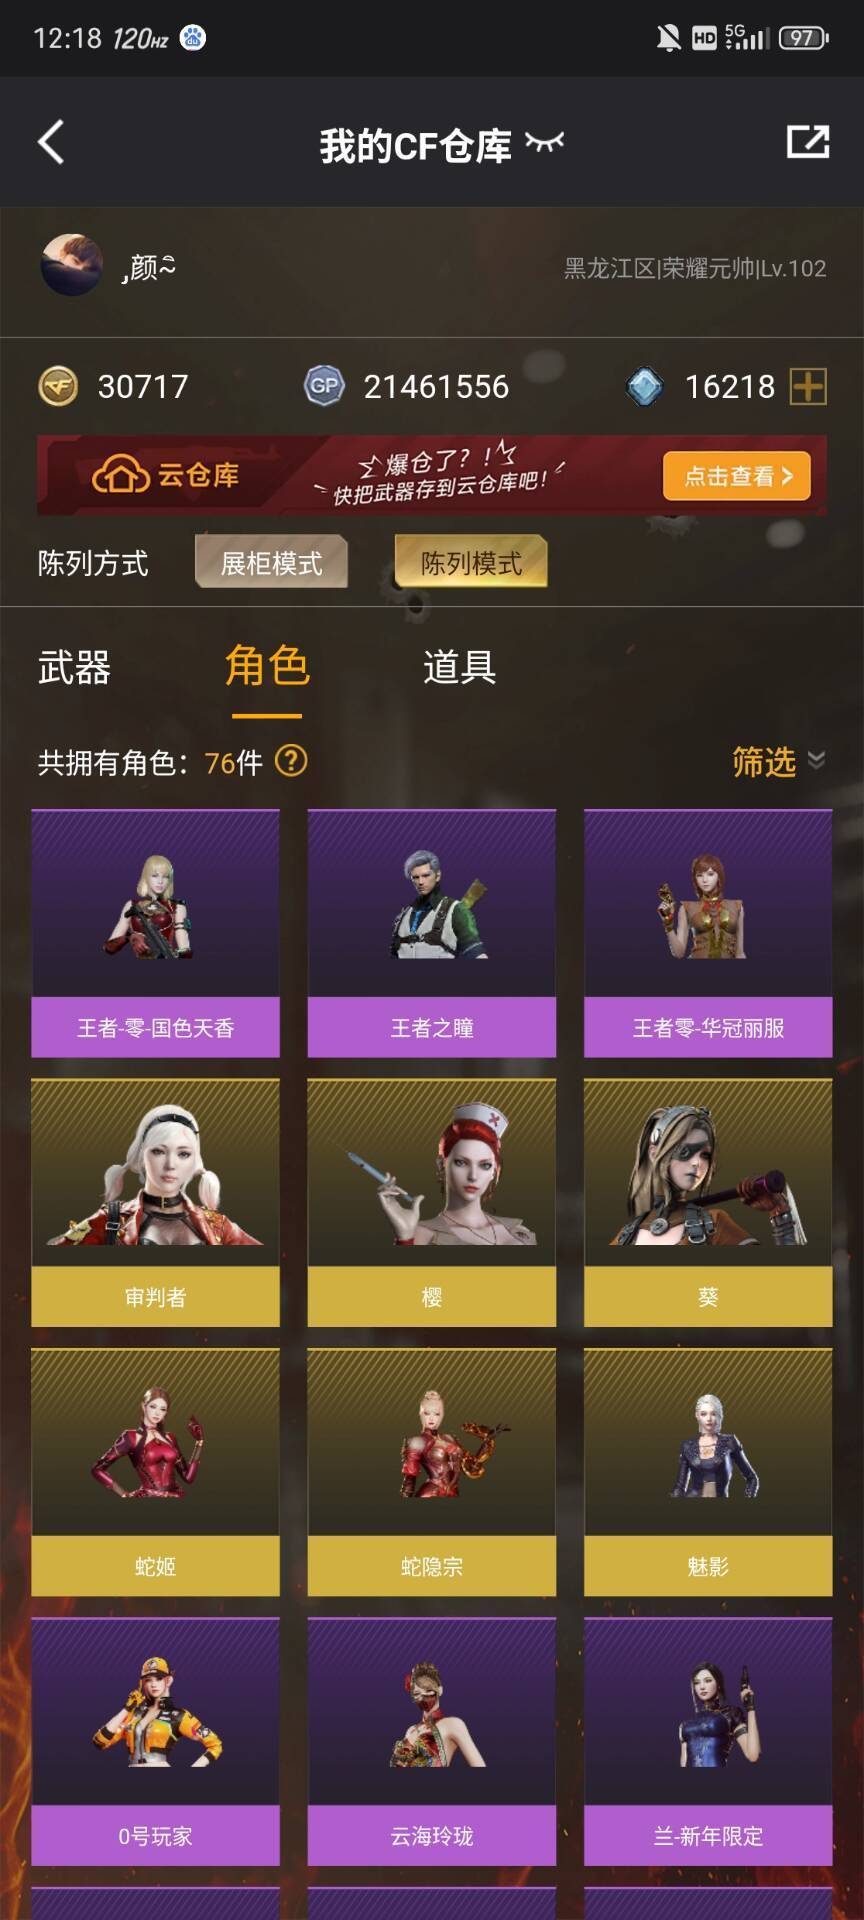Viewport: 864px width, 1920px height.
Task: Open the 武器 tab
Action: point(74,667)
